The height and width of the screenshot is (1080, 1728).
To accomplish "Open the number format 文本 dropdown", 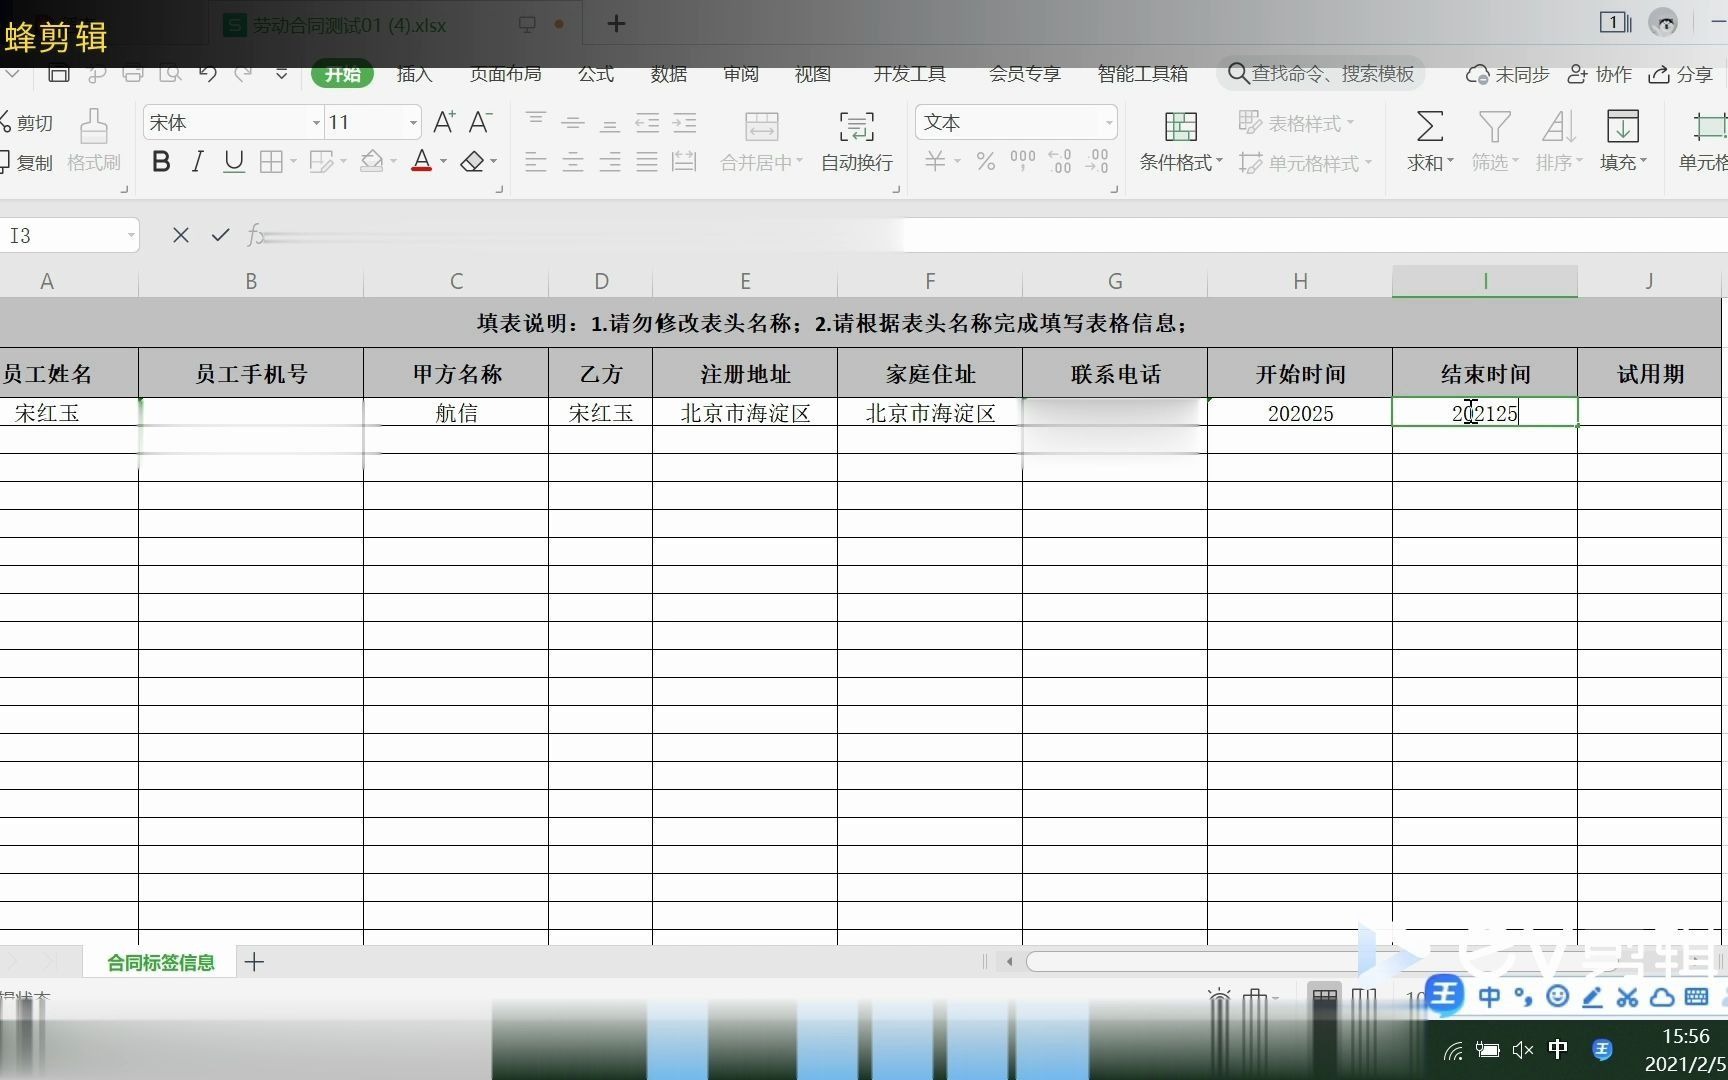I will [x=1109, y=123].
